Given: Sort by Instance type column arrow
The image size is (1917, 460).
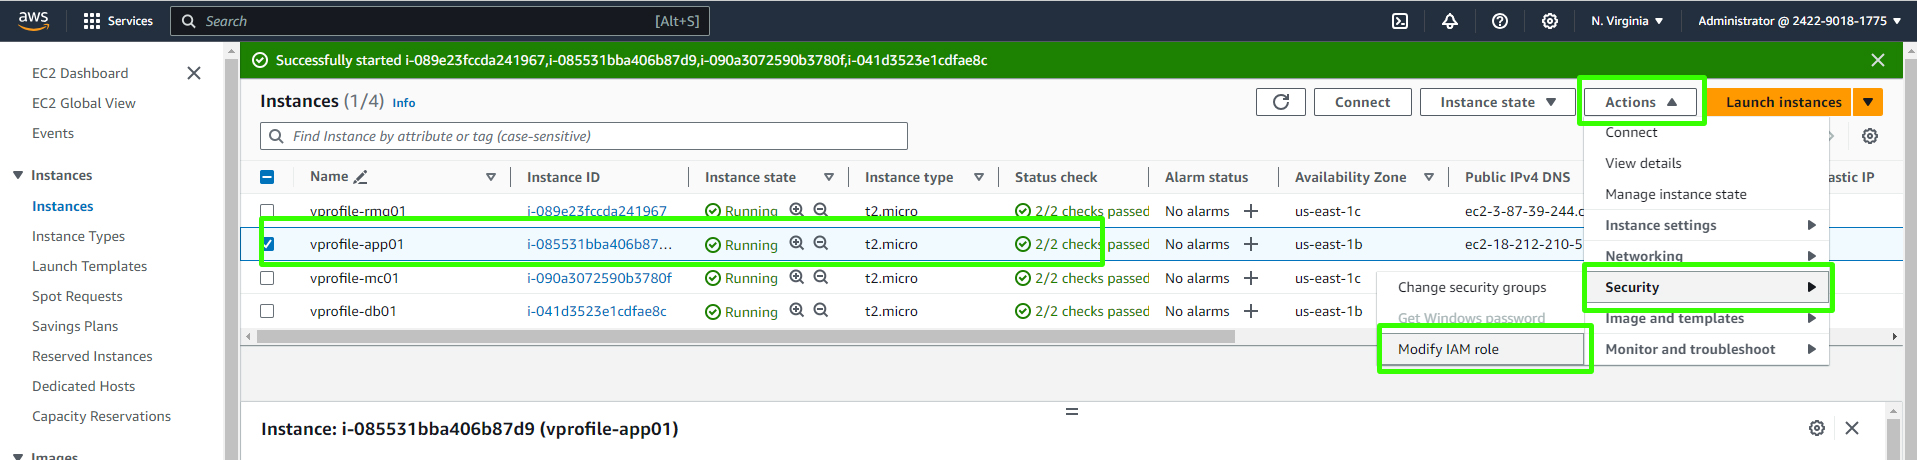Looking at the screenshot, I should click(x=979, y=177).
